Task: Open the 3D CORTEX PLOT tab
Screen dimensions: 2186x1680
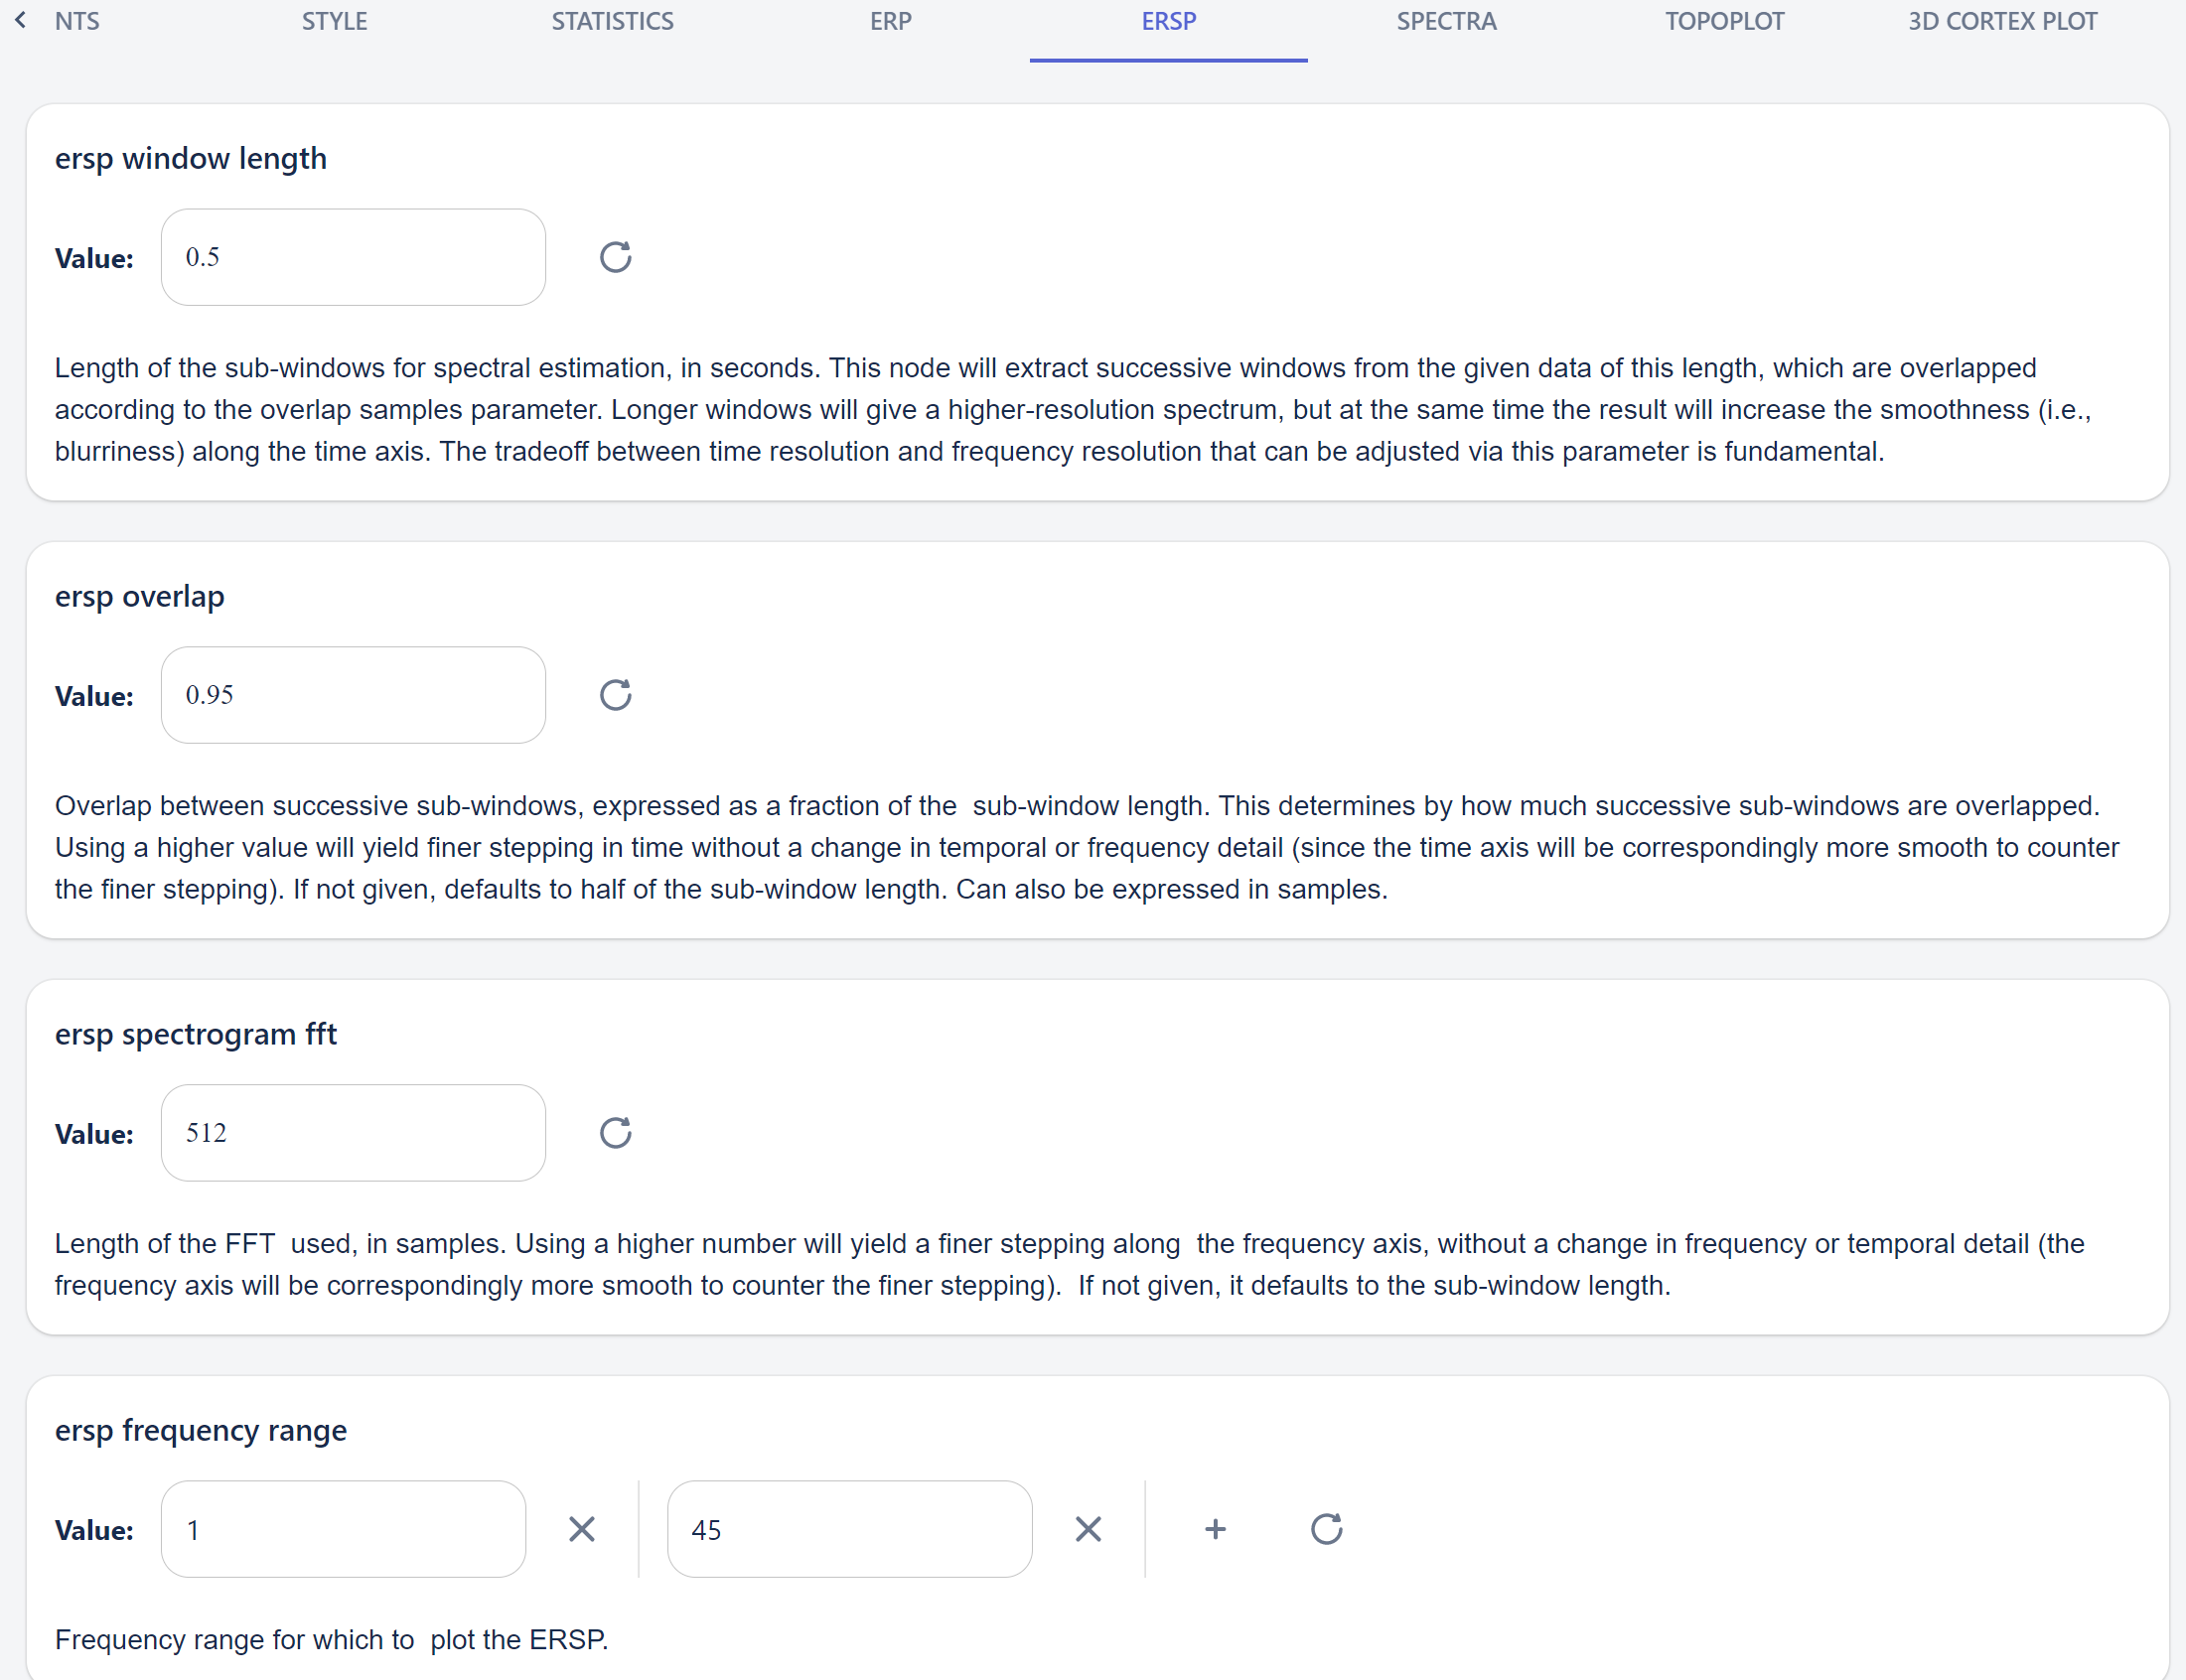Action: 2002,22
